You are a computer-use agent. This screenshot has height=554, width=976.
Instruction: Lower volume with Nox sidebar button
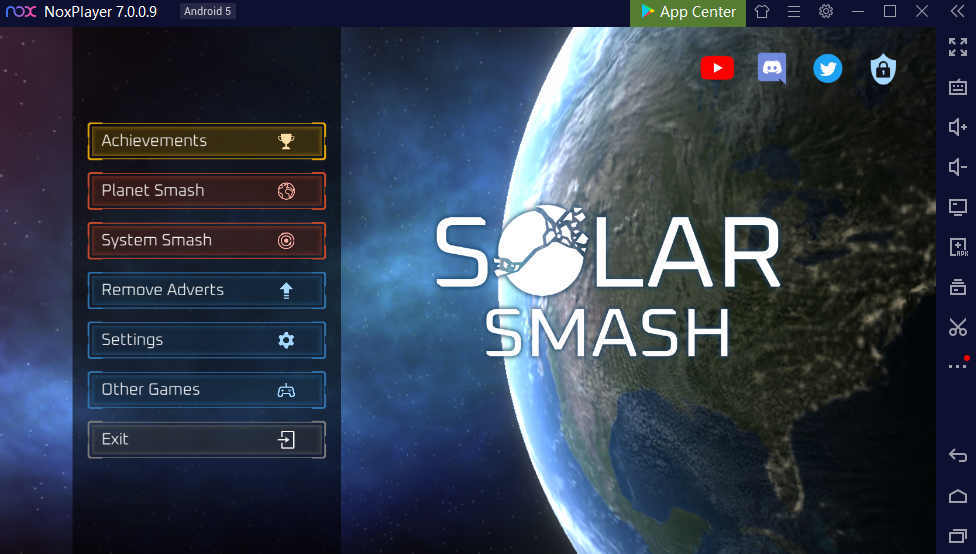[x=957, y=167]
